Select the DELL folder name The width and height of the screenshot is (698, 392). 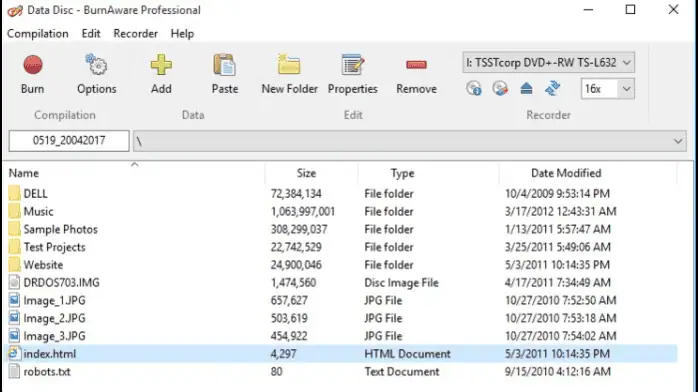[x=36, y=194]
